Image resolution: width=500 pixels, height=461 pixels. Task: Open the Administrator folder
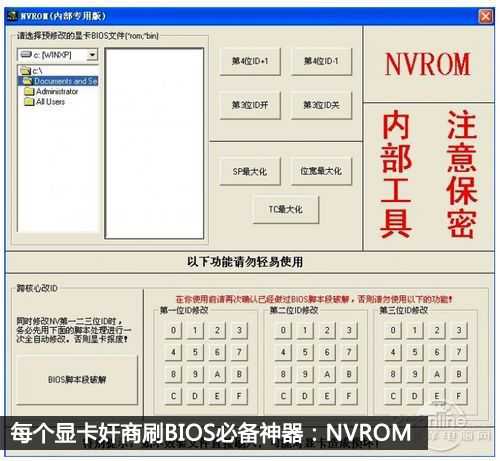tap(51, 91)
